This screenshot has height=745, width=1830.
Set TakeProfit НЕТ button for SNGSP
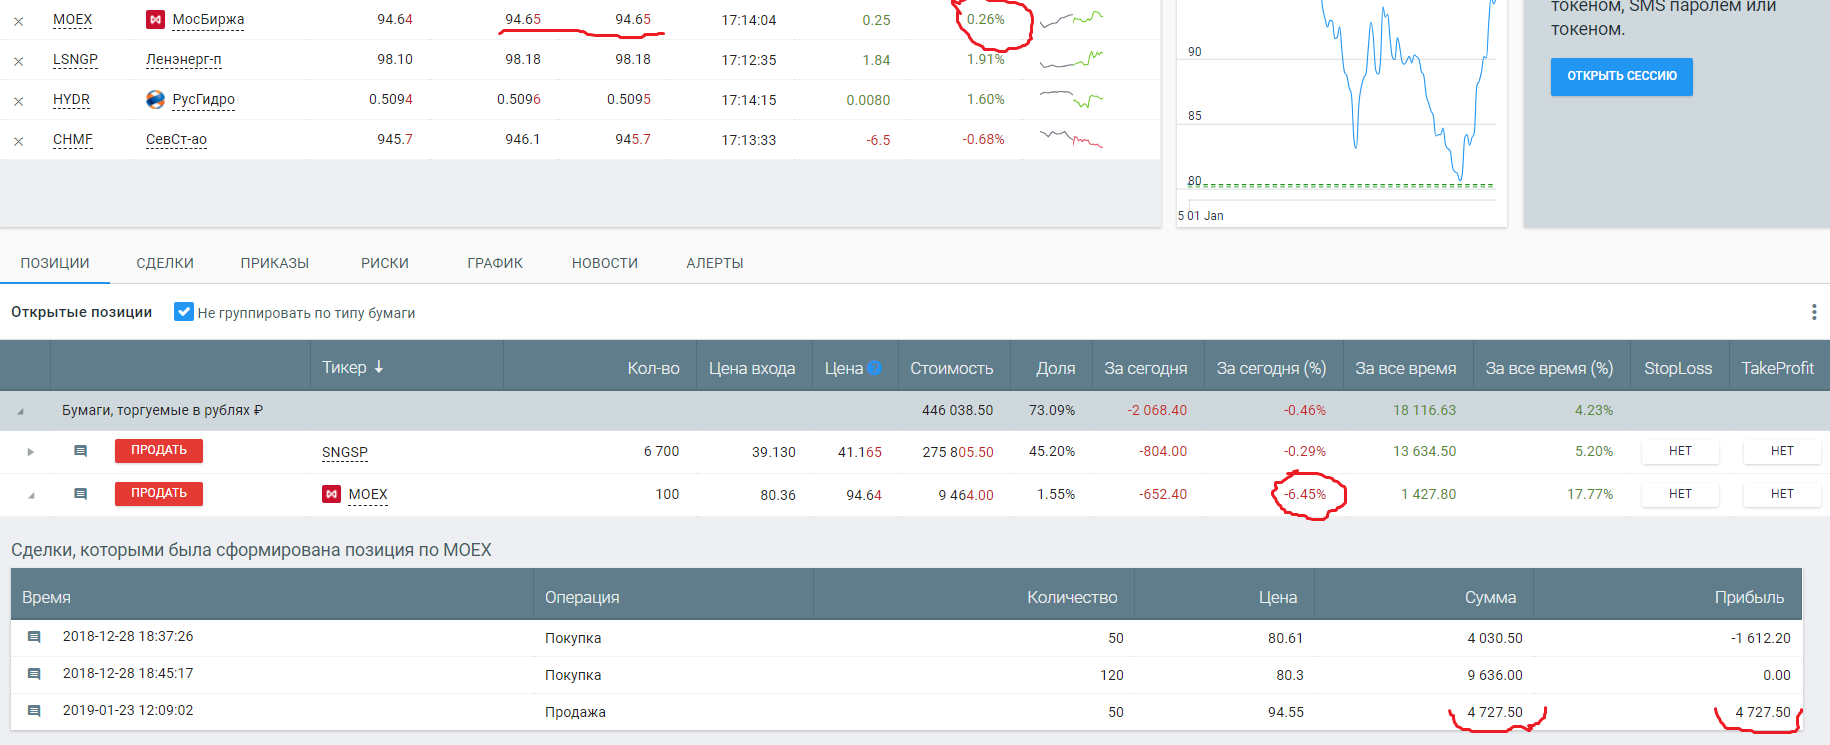click(x=1782, y=451)
